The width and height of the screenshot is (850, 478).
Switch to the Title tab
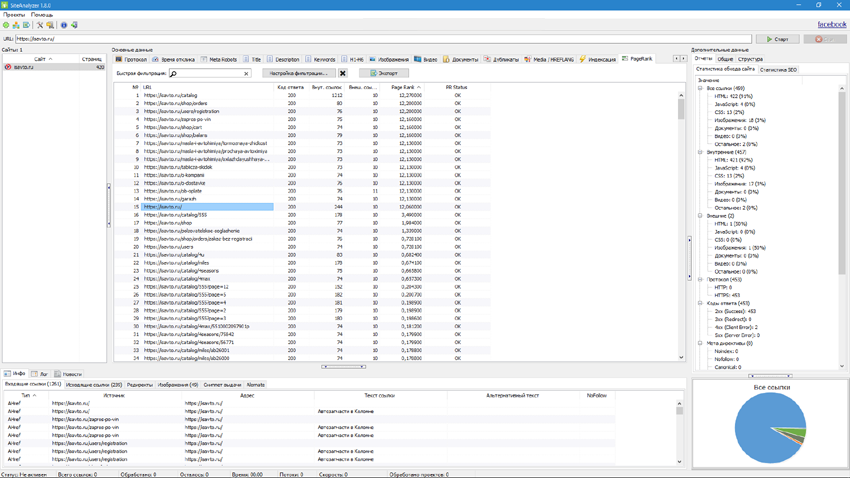pyautogui.click(x=253, y=59)
